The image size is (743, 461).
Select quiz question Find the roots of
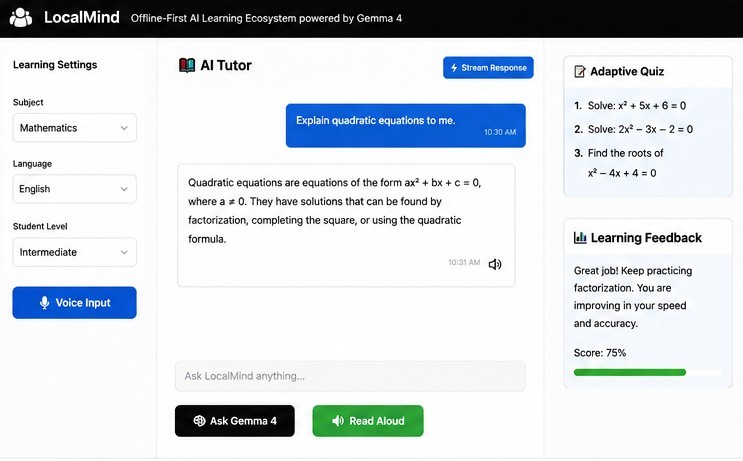pyautogui.click(x=619, y=163)
